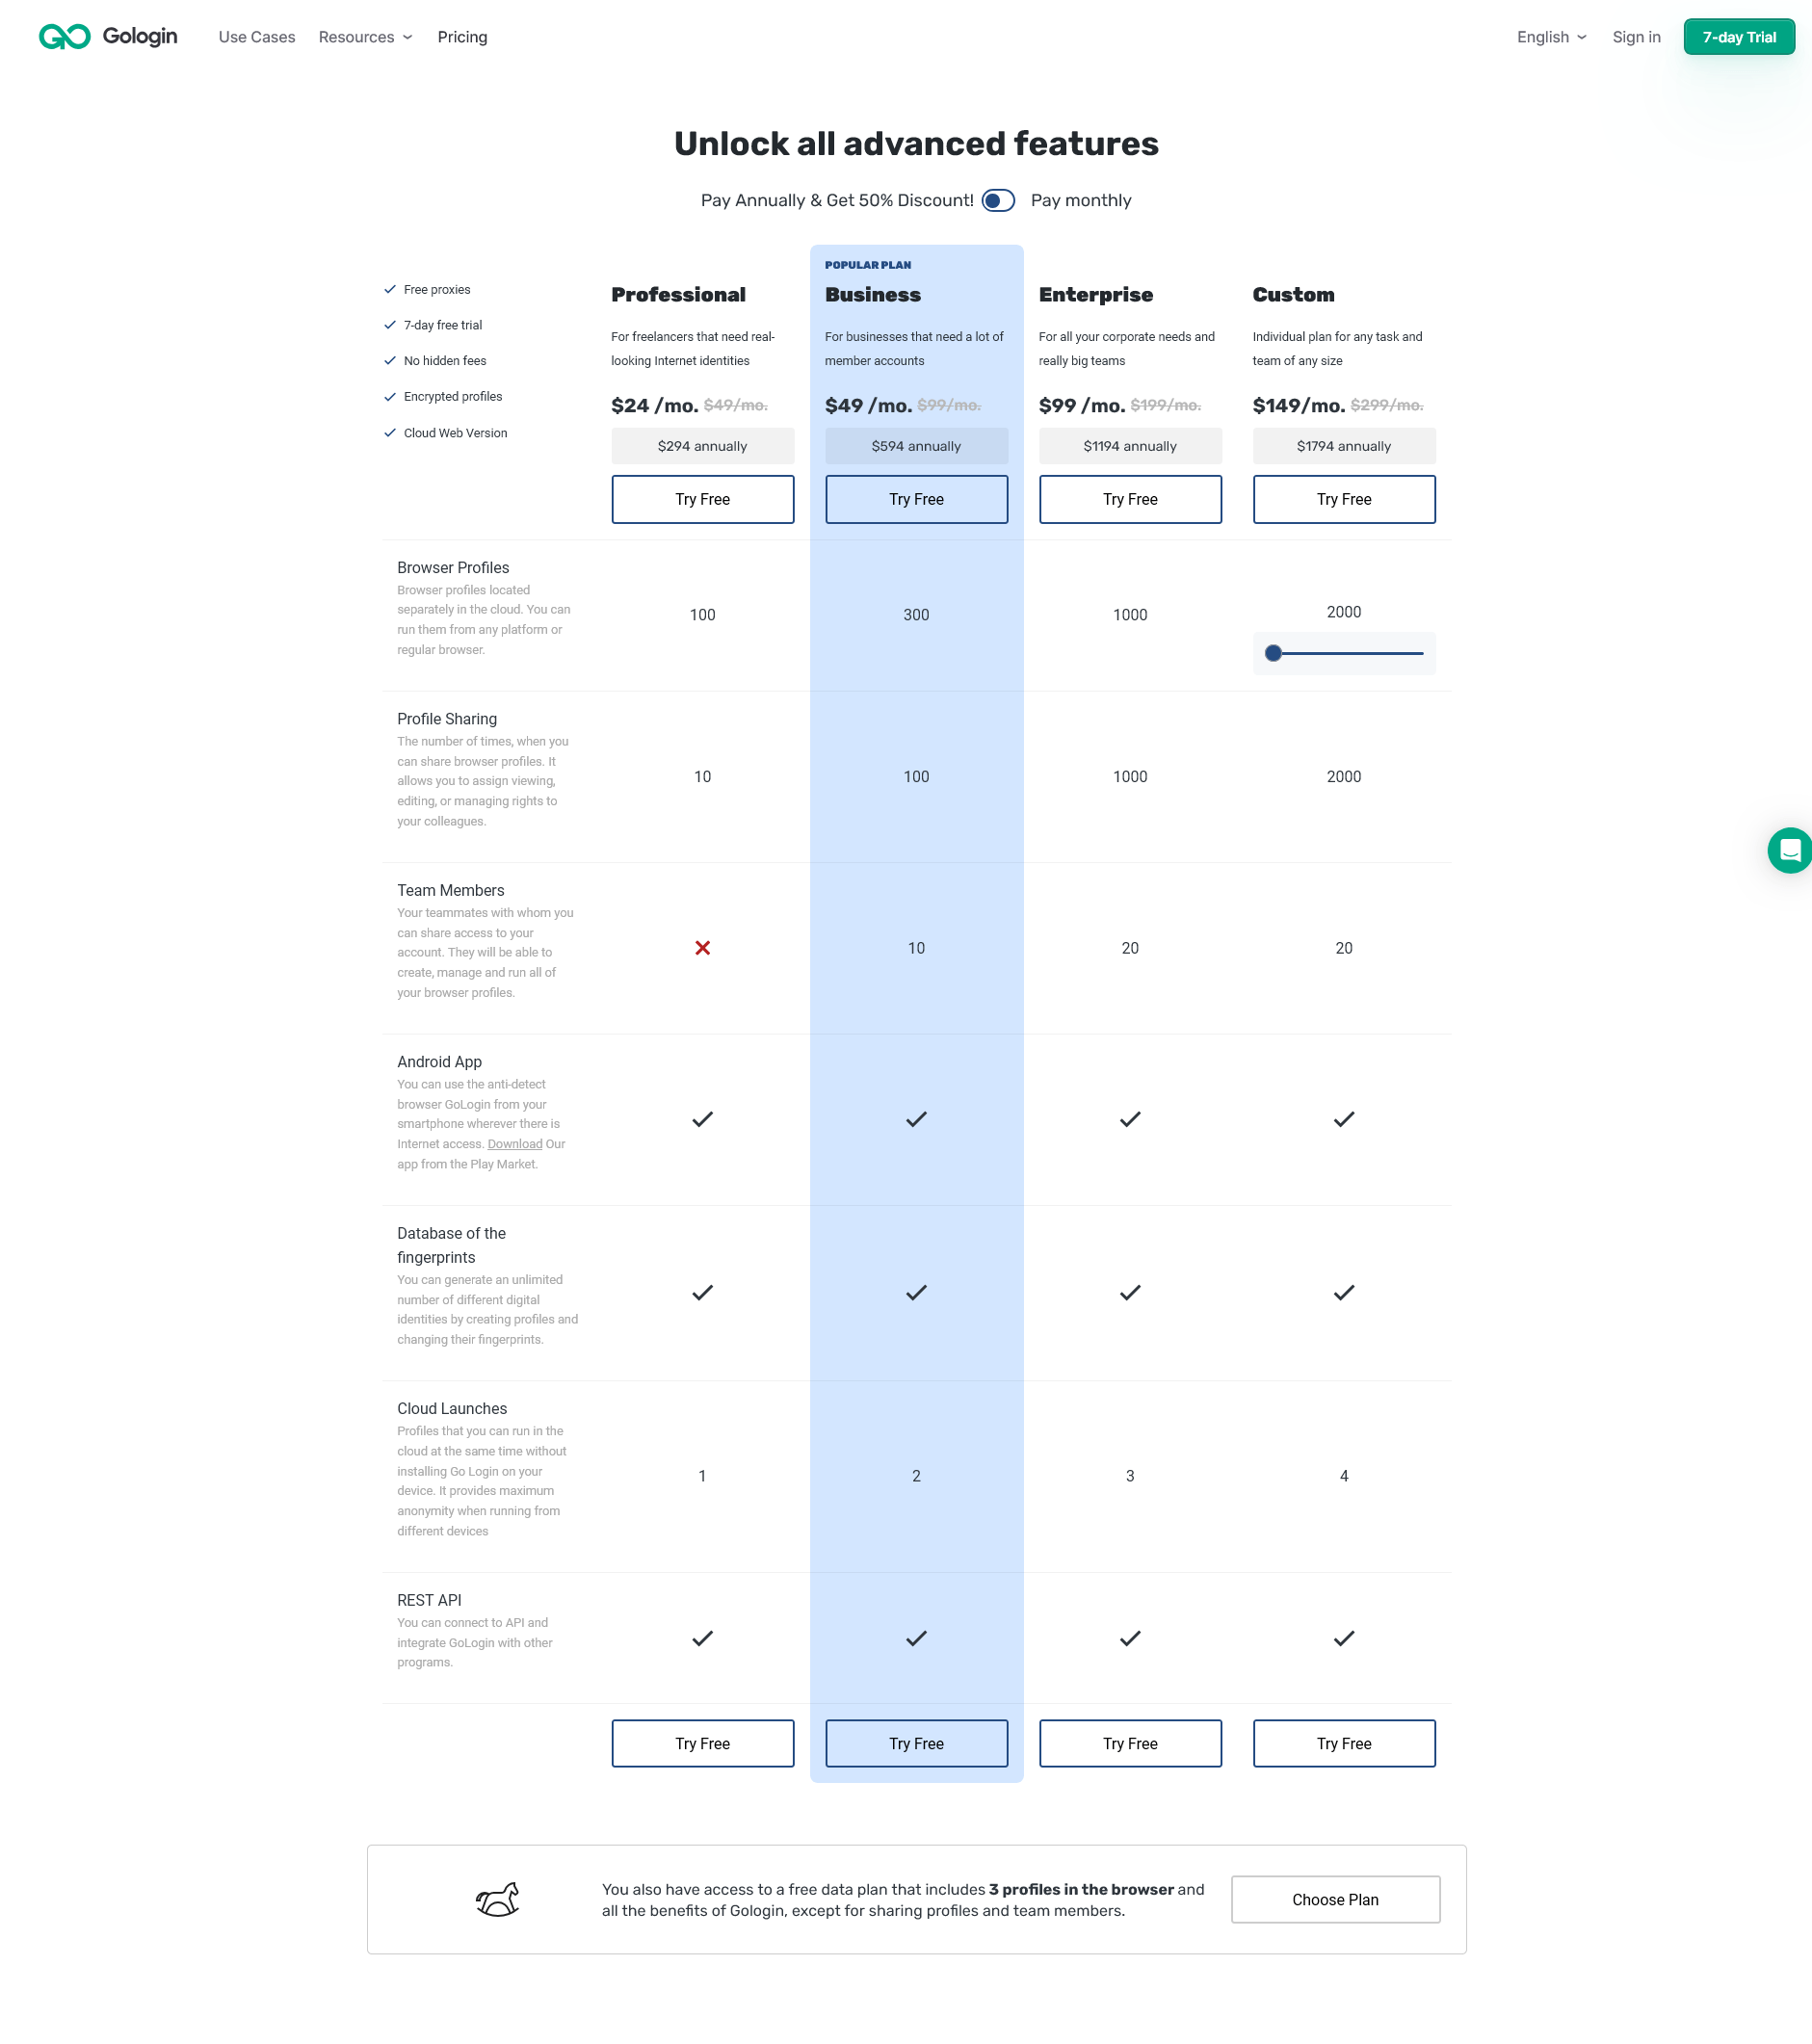This screenshot has height=2044, width=1812.
Task: Click top Try Free for Custom plan
Action: [1344, 499]
